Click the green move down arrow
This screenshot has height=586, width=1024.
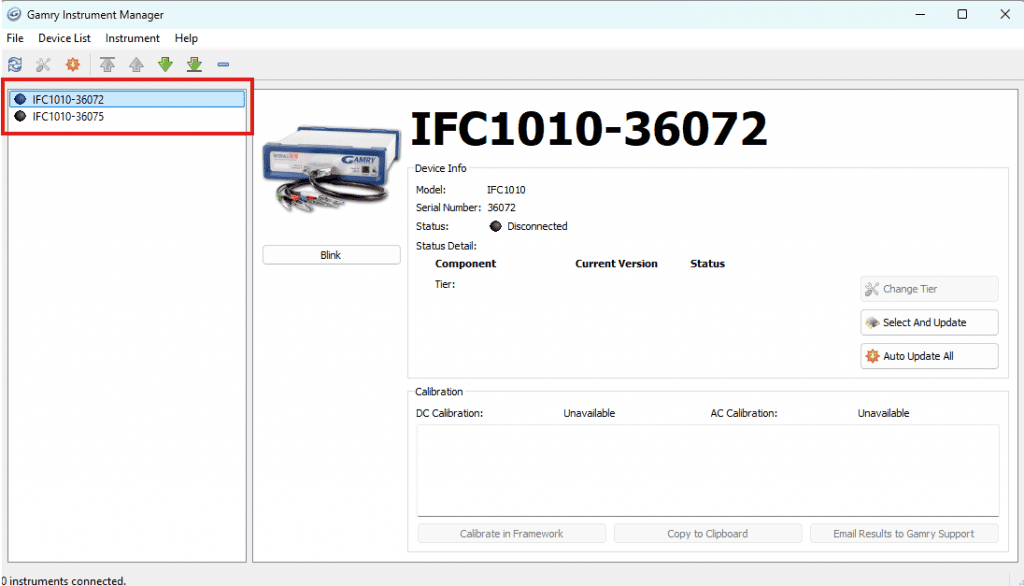(165, 65)
